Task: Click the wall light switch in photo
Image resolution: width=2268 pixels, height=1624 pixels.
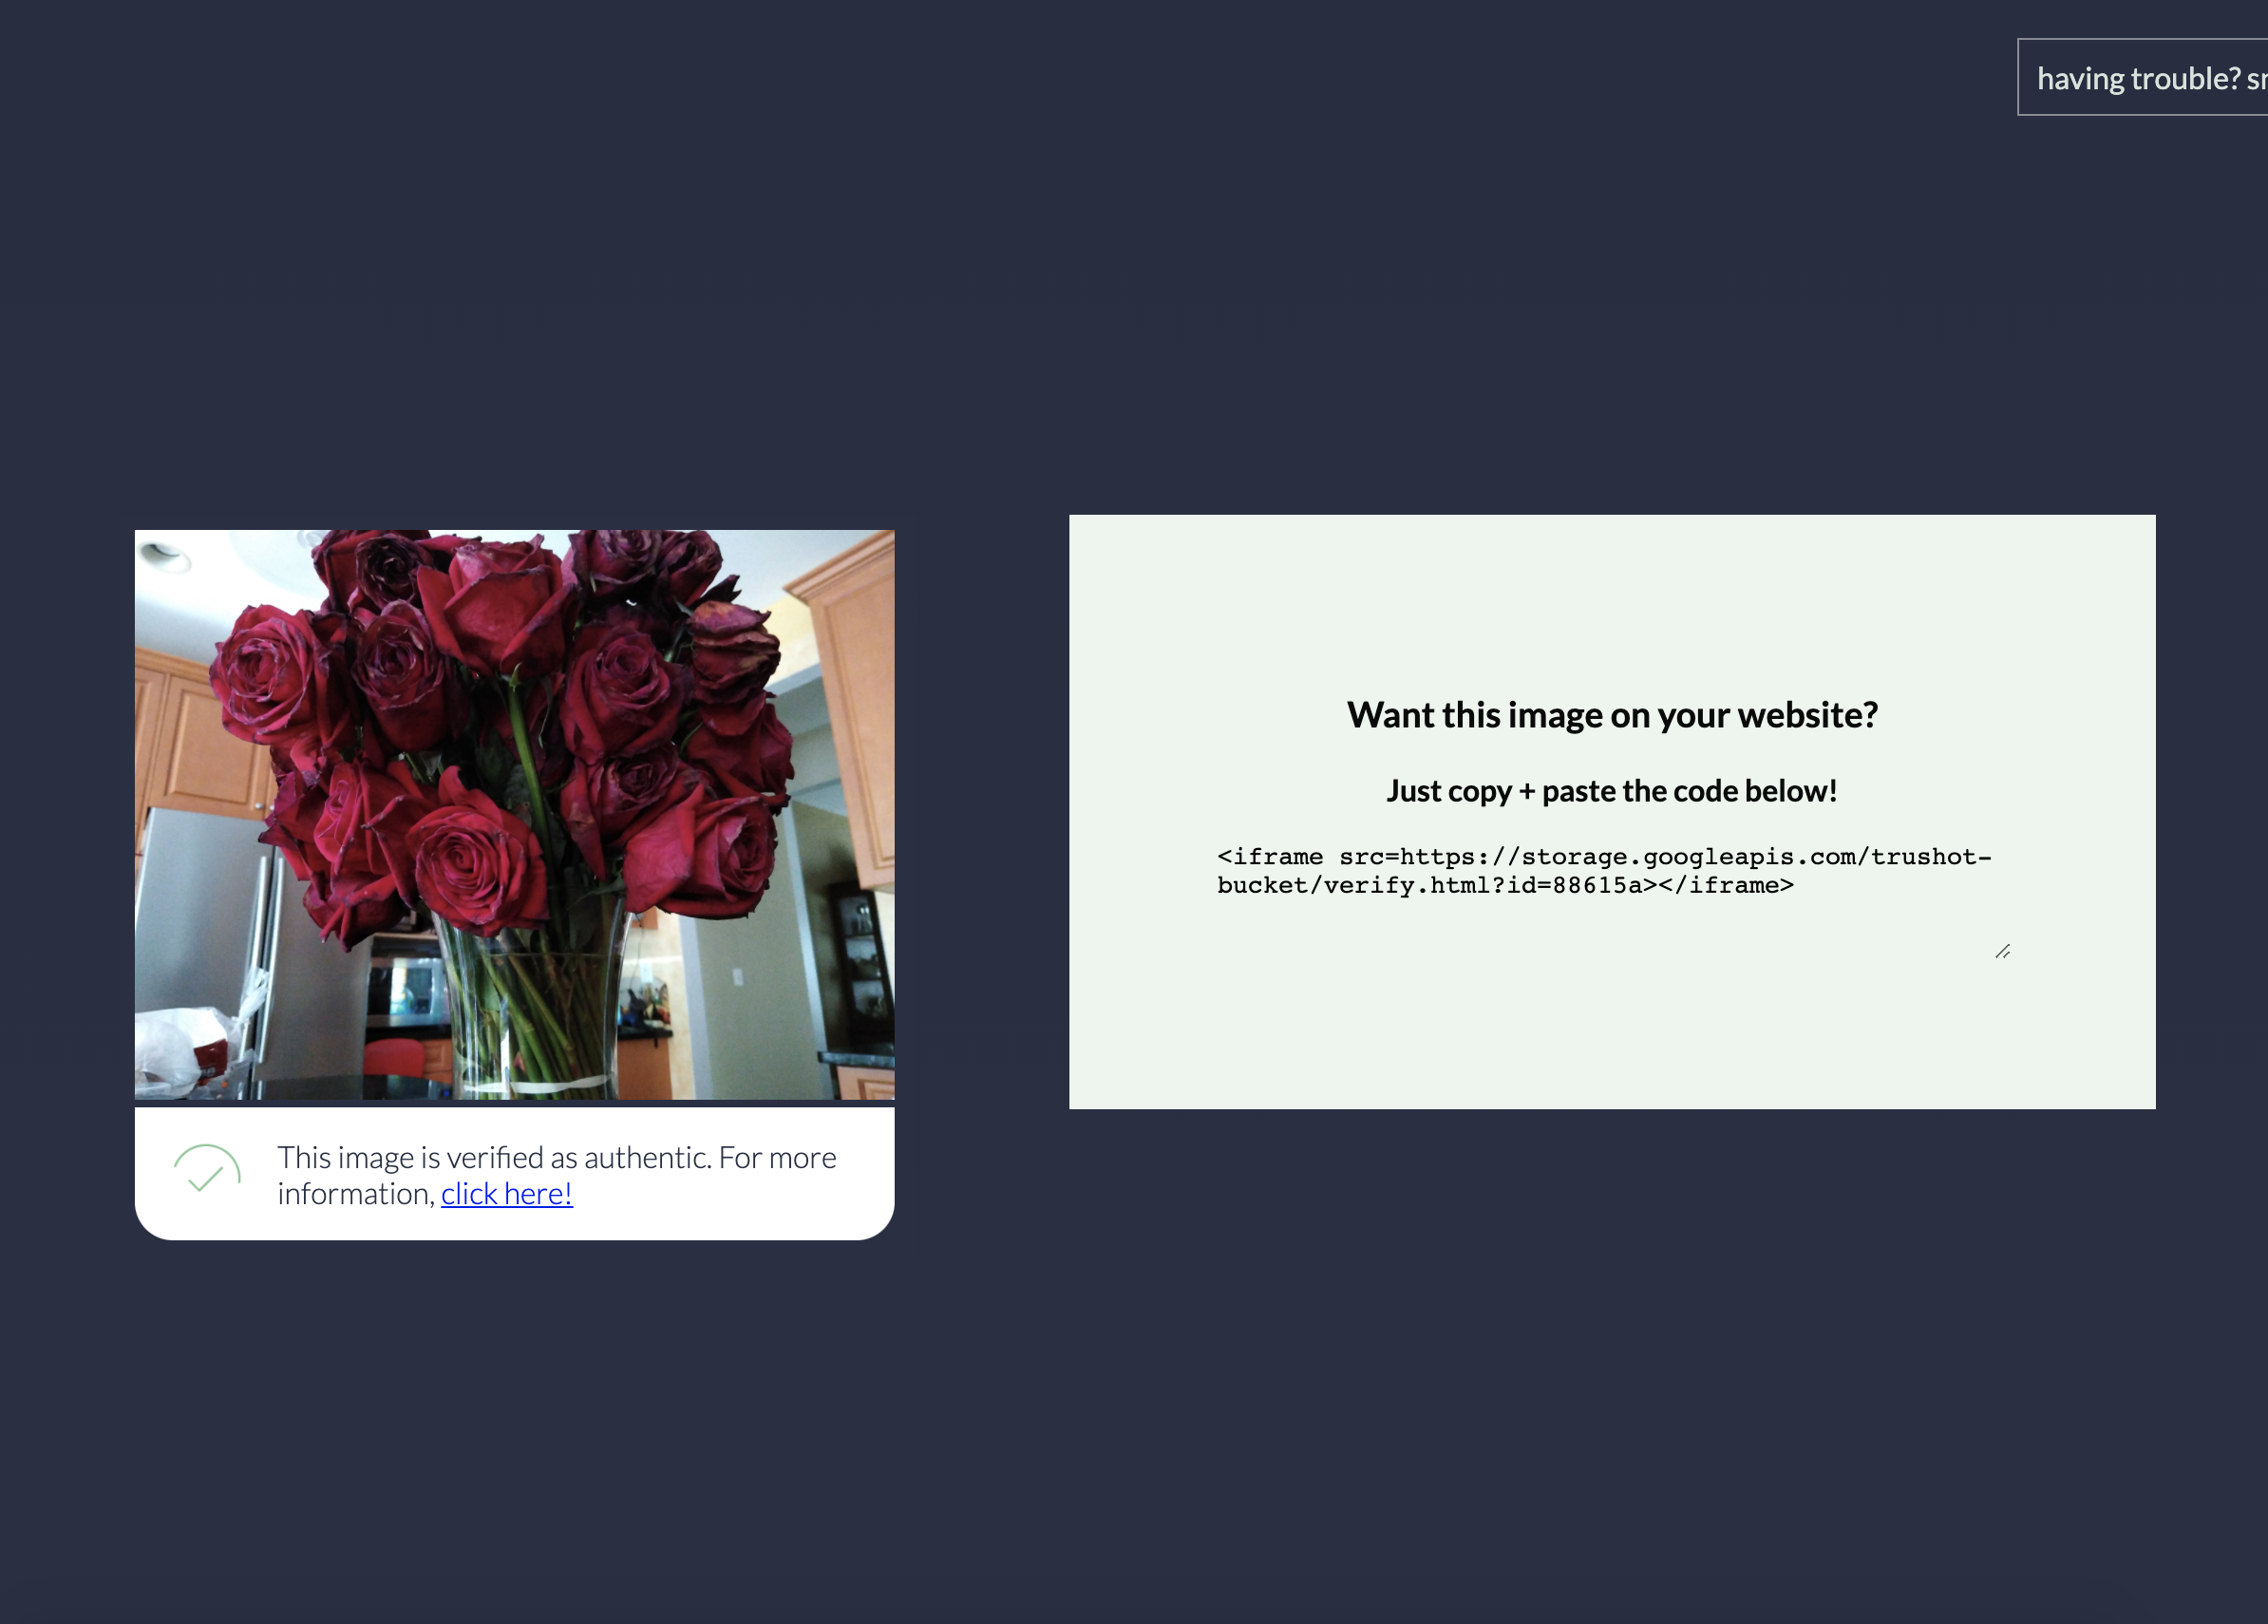Action: (738, 976)
